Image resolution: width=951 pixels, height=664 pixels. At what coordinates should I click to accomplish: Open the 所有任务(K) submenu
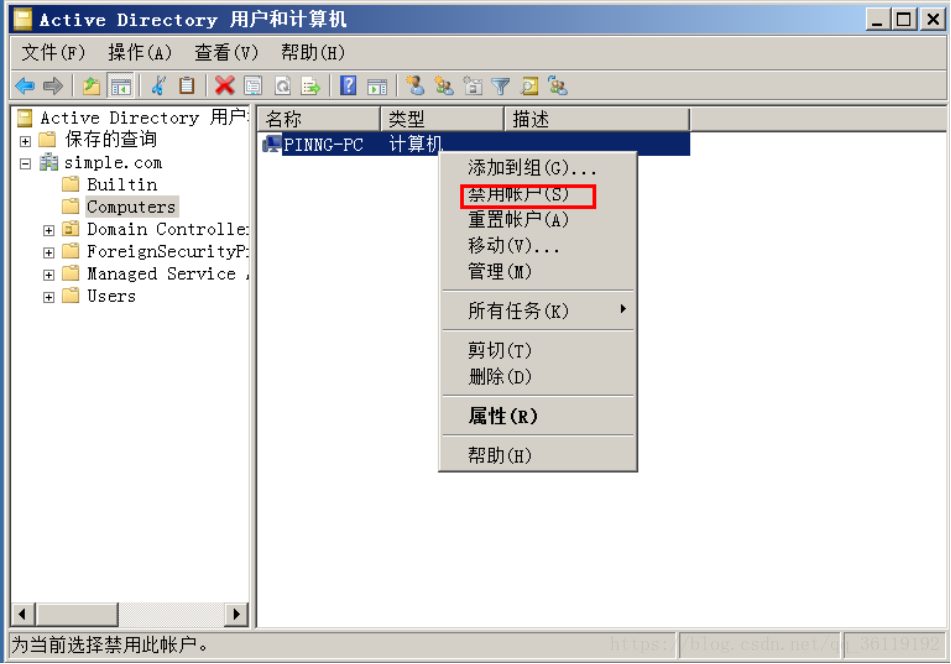click(537, 311)
